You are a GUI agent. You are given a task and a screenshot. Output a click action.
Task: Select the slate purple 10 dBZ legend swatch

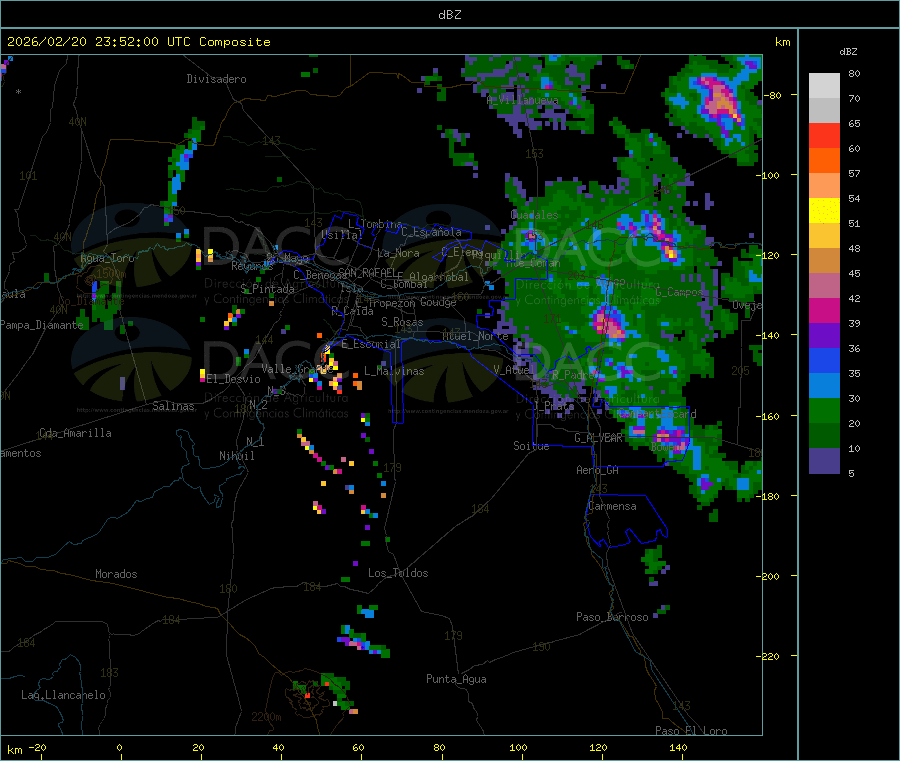tap(824, 461)
